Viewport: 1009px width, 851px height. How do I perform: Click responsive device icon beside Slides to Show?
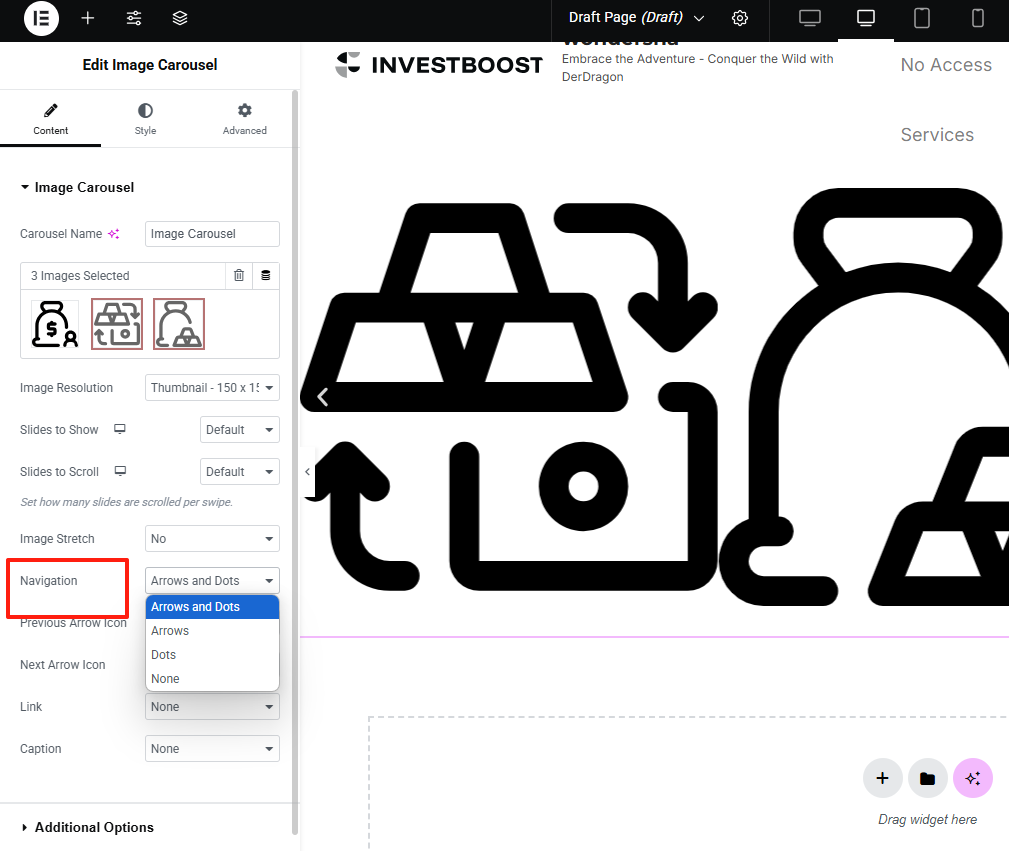119,428
